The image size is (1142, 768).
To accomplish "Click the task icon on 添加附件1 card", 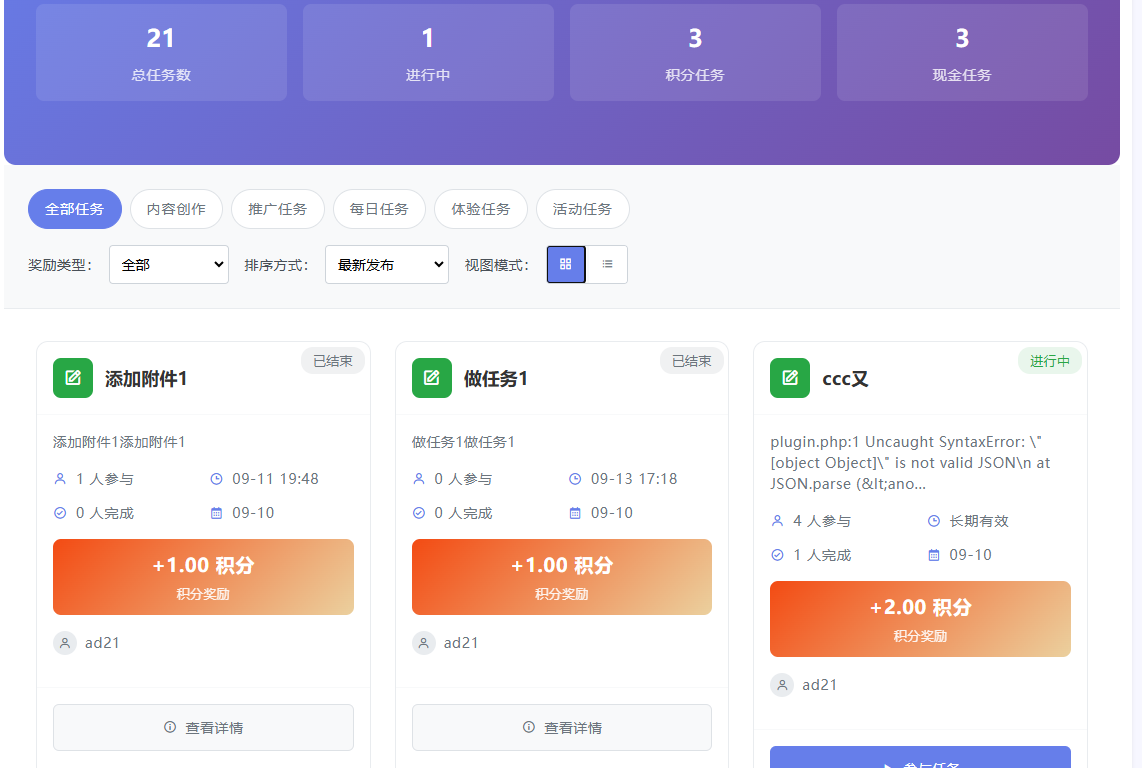I will tap(72, 378).
